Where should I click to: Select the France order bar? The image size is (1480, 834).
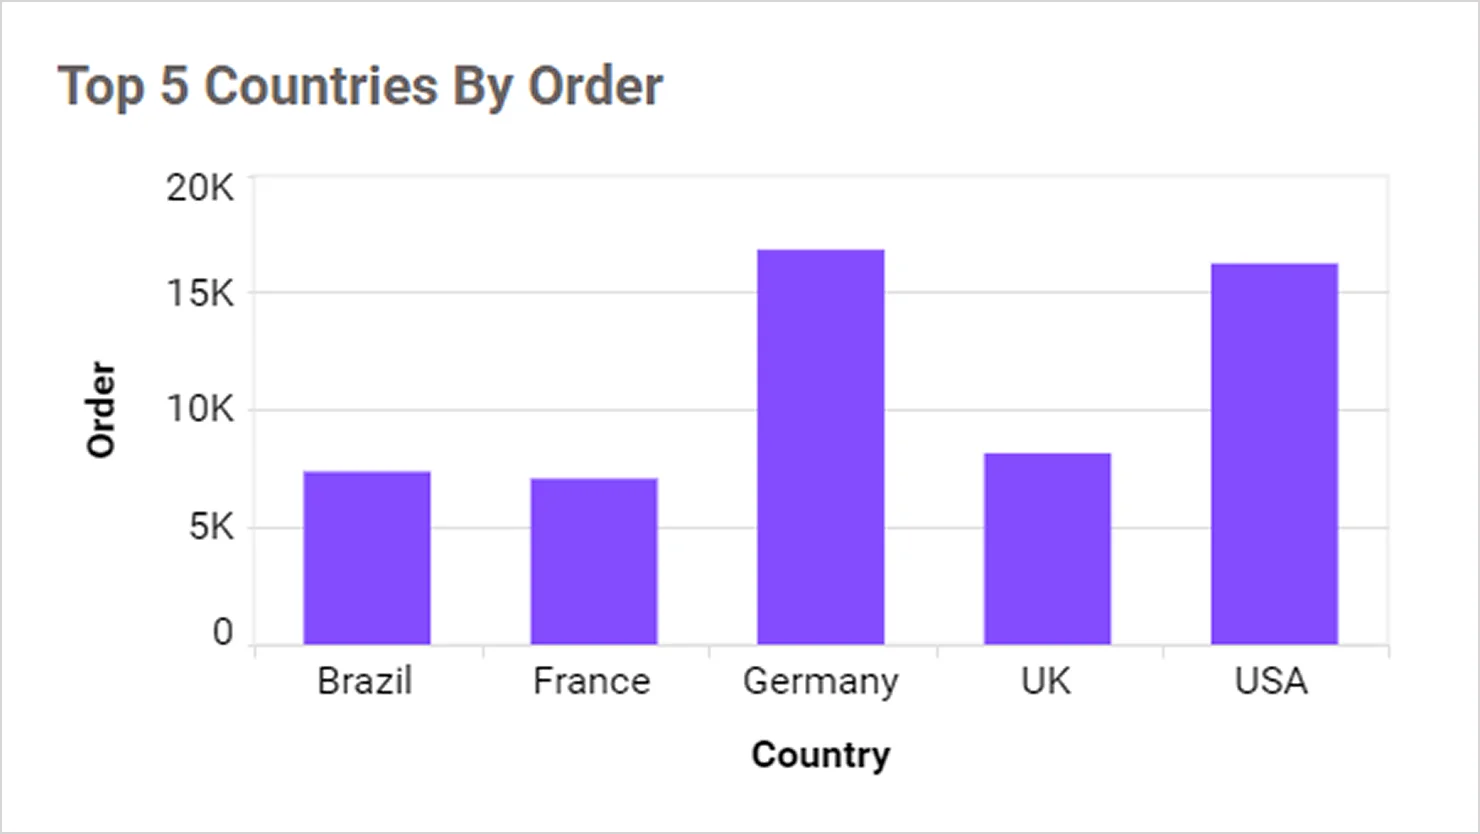click(x=594, y=561)
